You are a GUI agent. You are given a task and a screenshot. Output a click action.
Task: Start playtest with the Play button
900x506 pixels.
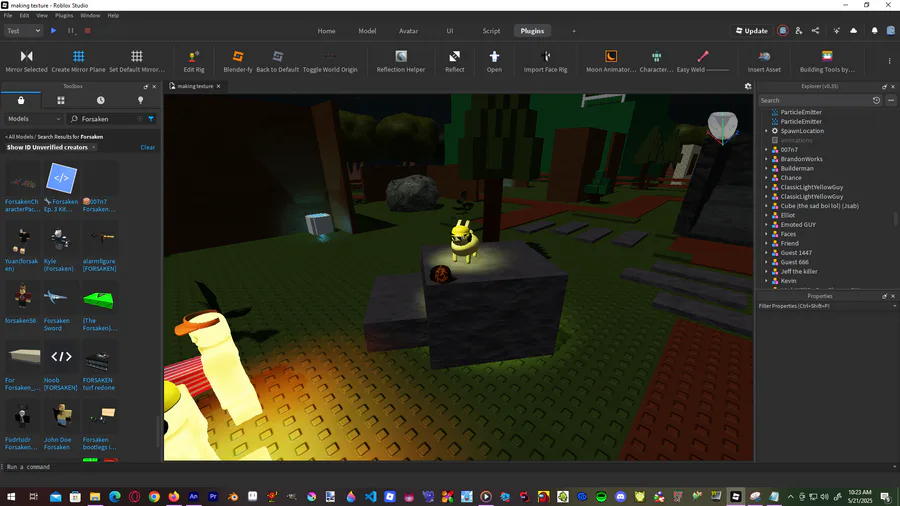coord(53,31)
